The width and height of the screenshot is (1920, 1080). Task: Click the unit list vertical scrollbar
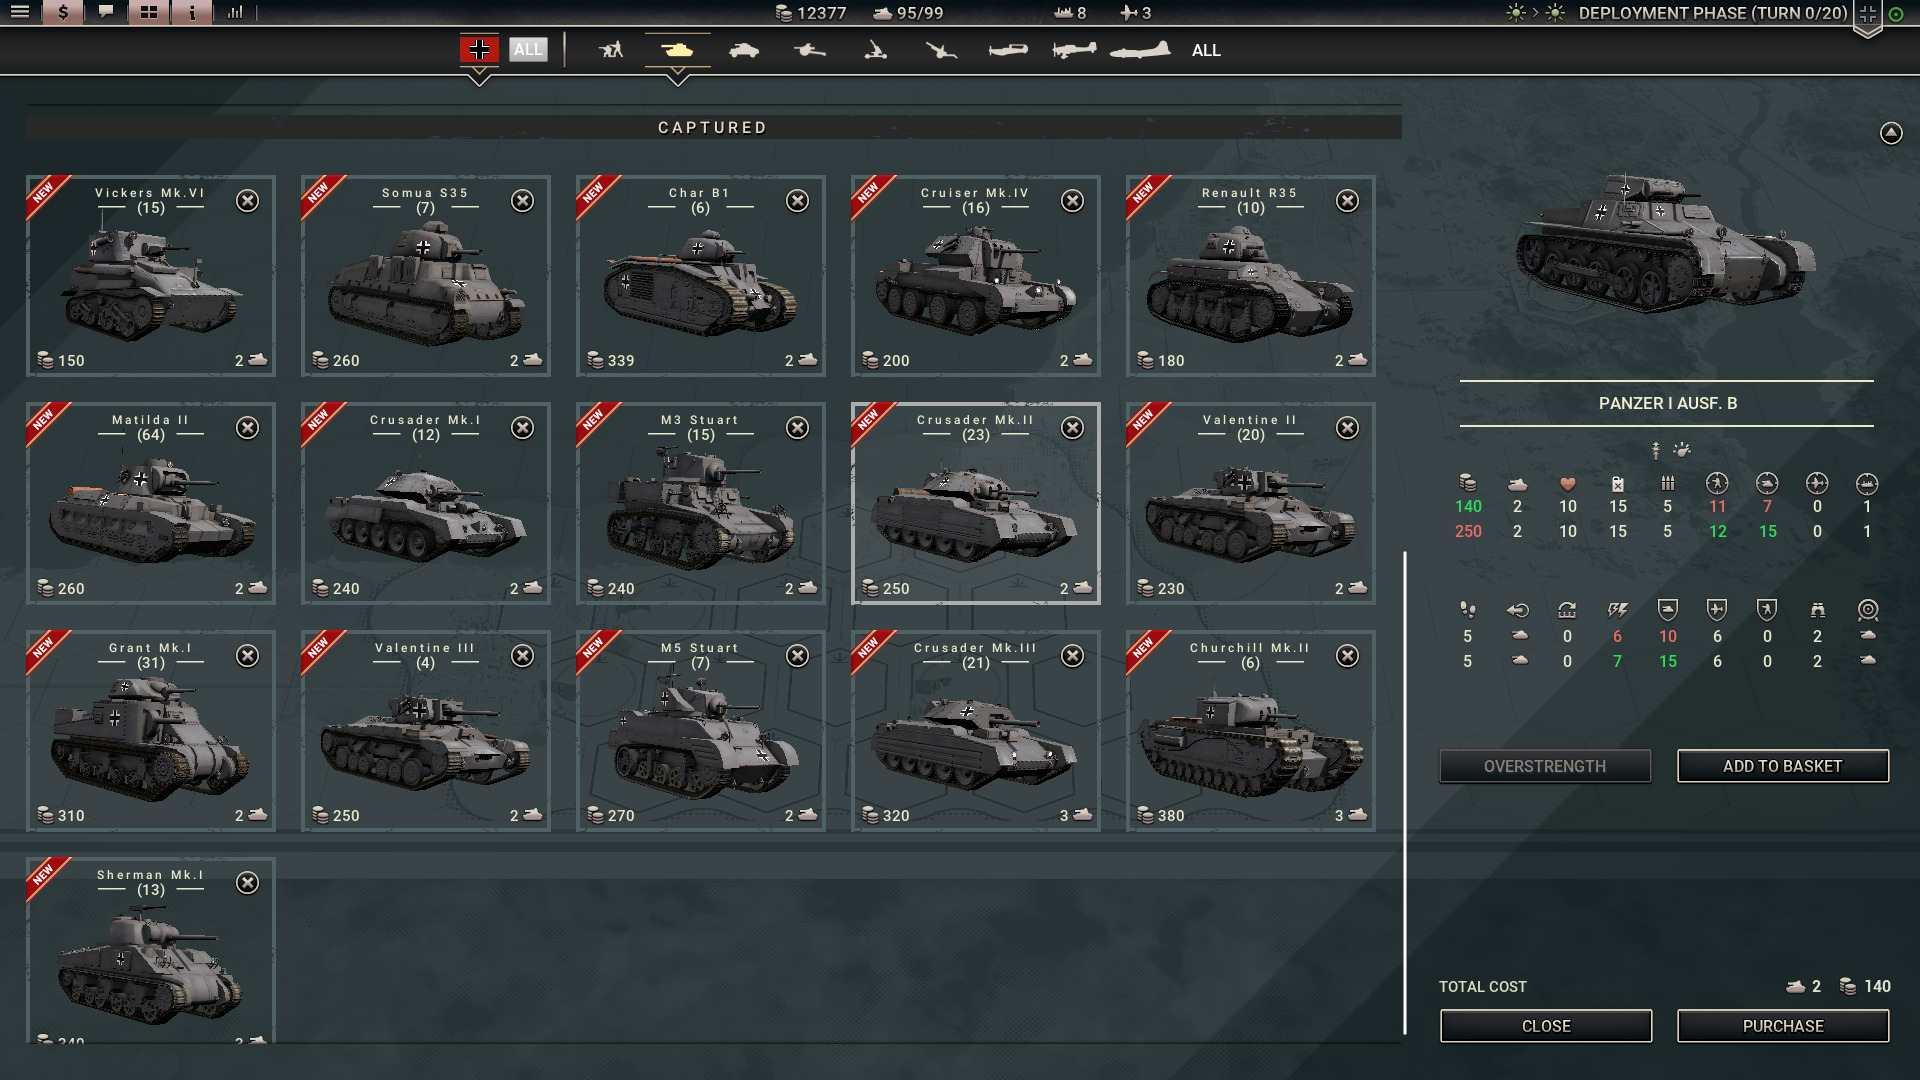pos(1405,792)
